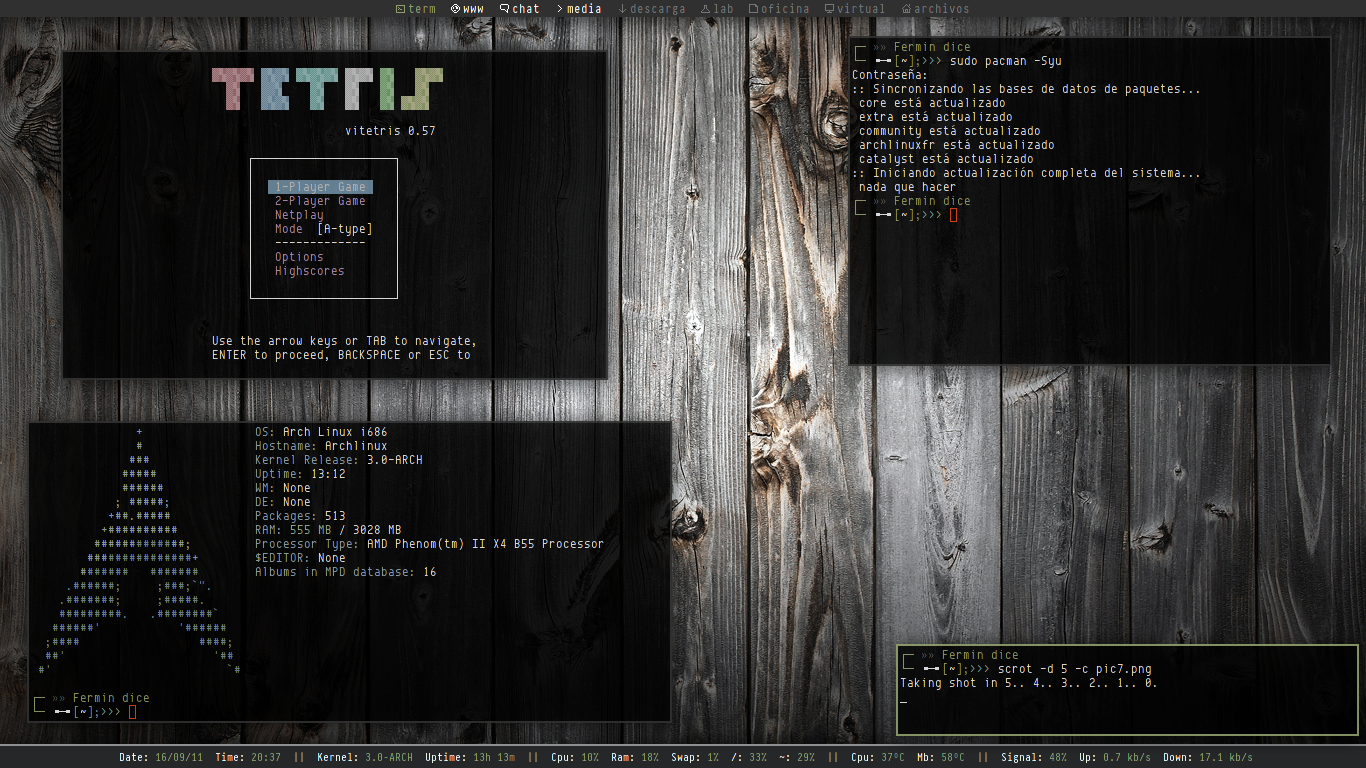Click the '~: 29%' home usage entry

[797, 757]
